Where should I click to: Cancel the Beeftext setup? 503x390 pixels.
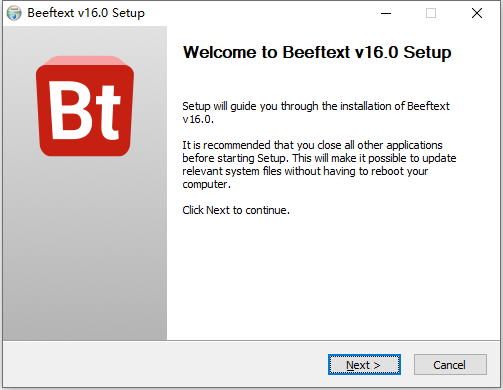pos(450,365)
